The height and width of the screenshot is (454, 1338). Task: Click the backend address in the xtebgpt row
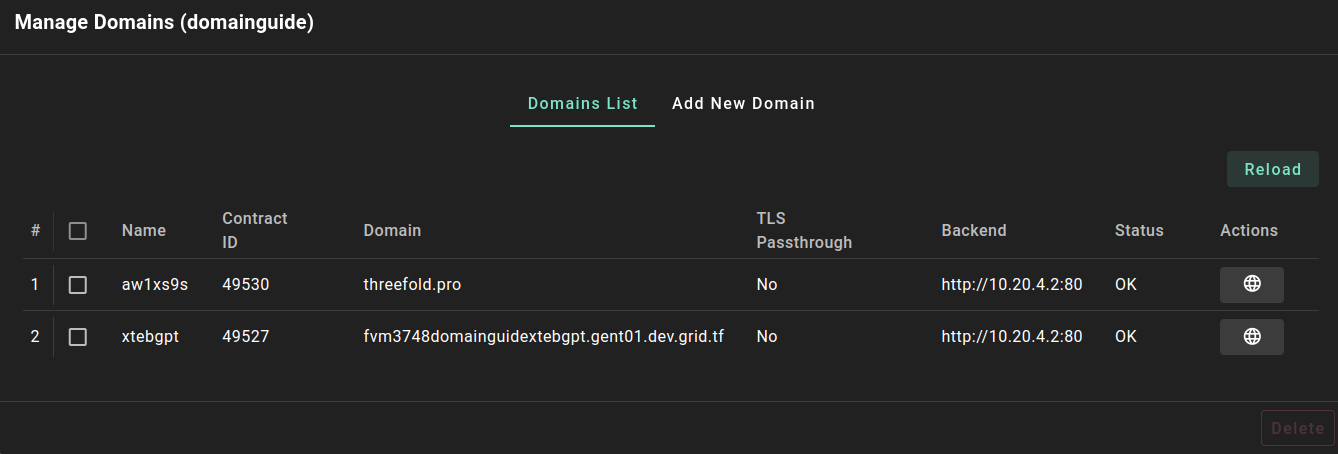pos(1011,337)
